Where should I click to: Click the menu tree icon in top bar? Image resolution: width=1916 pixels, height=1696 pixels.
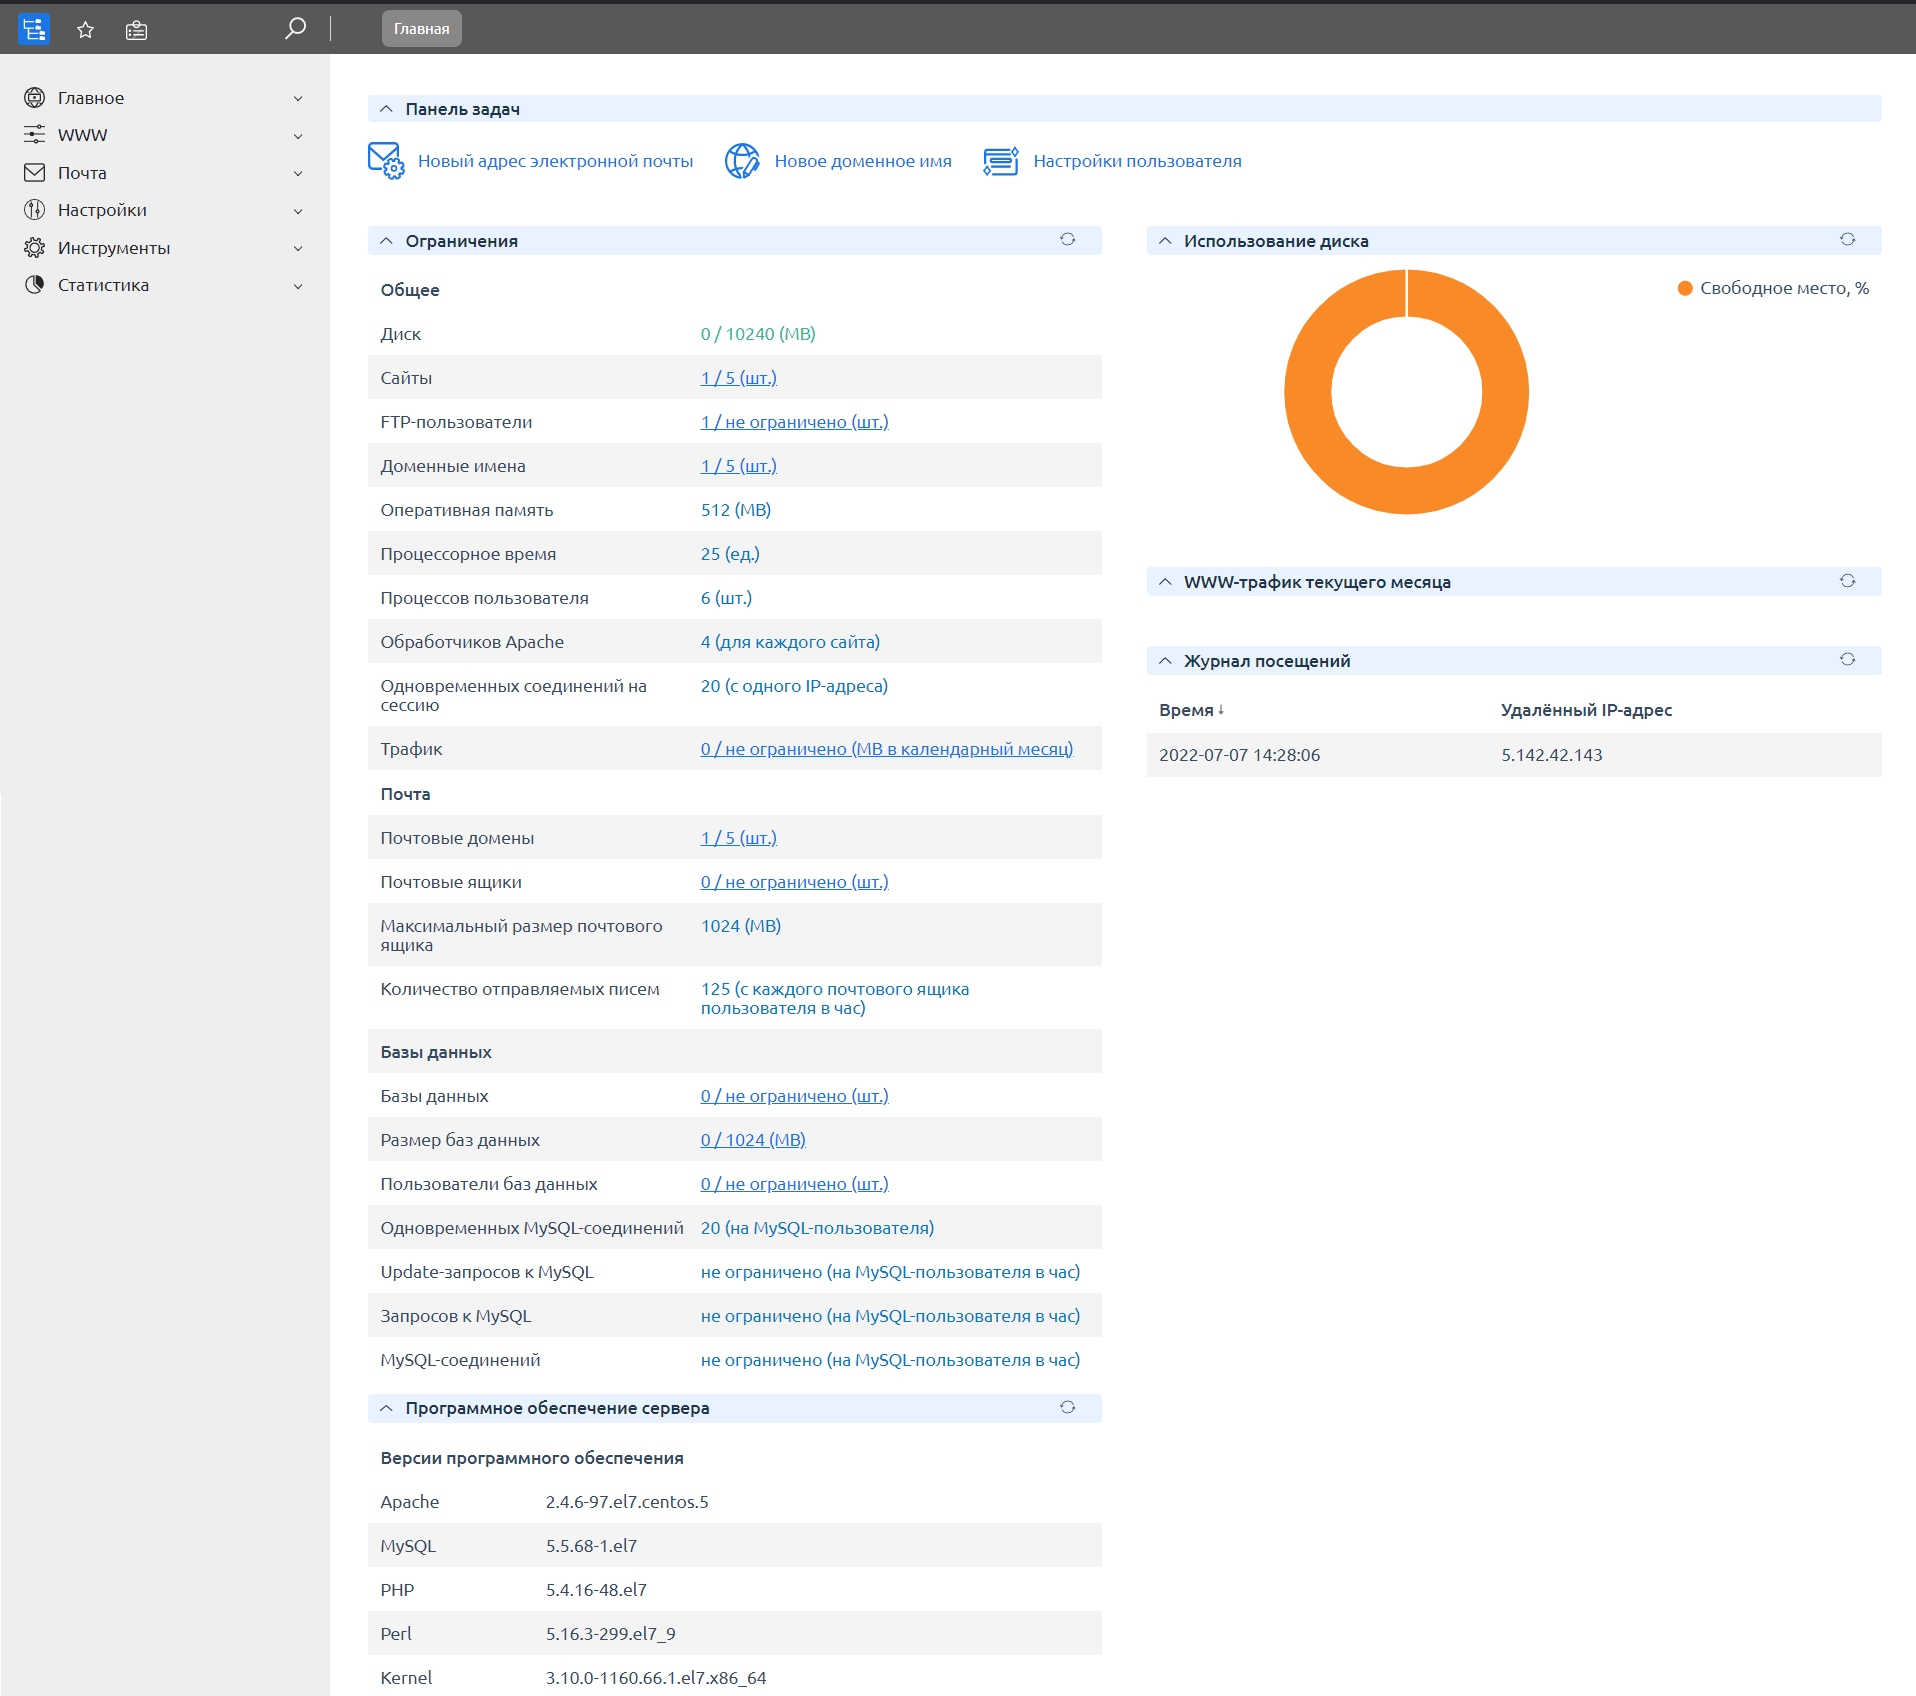34,29
